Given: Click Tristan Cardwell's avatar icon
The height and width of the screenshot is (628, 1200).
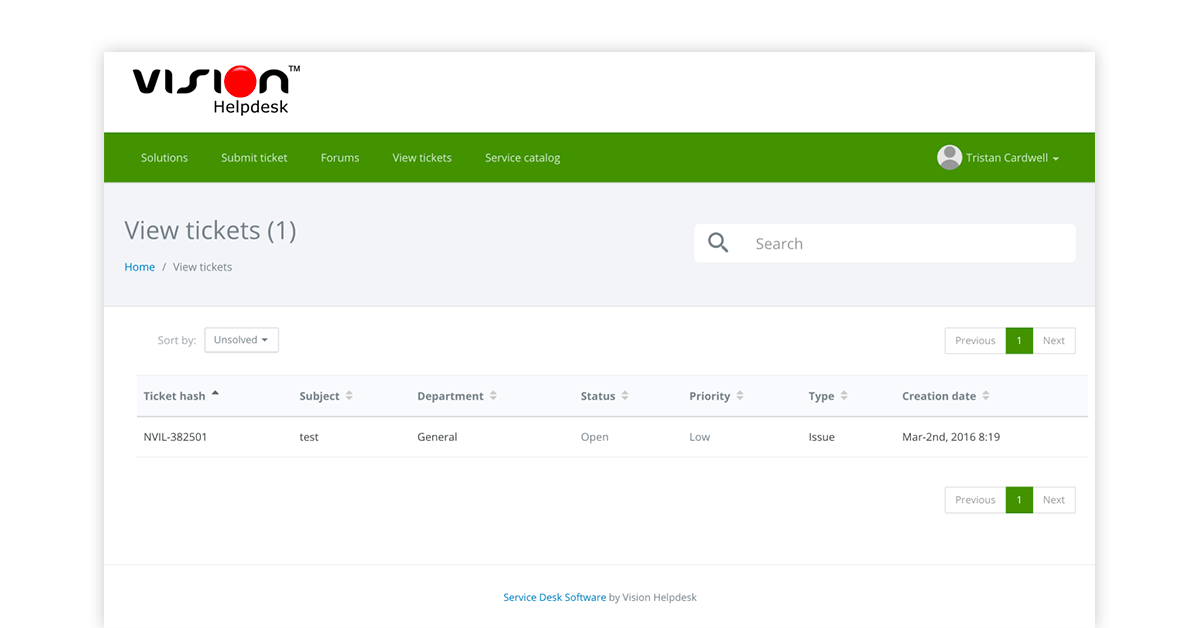Looking at the screenshot, I should point(949,158).
